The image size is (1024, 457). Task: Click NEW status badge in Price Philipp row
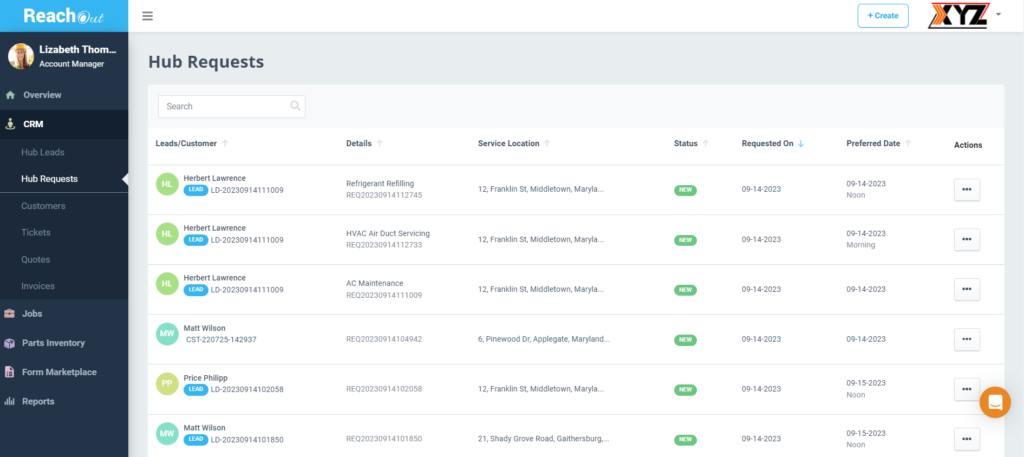685,390
